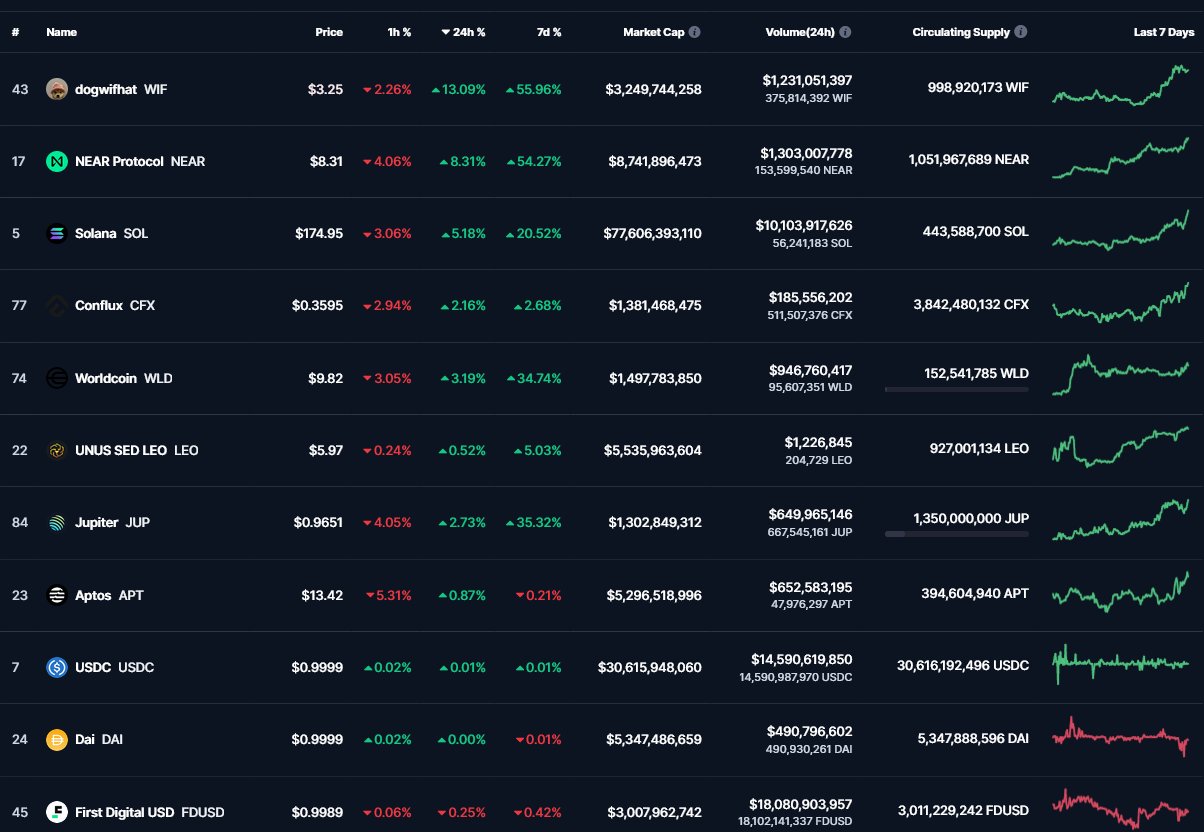The image size is (1204, 832).
Task: Click NEAR Protocol price $8.31
Action: tap(326, 161)
